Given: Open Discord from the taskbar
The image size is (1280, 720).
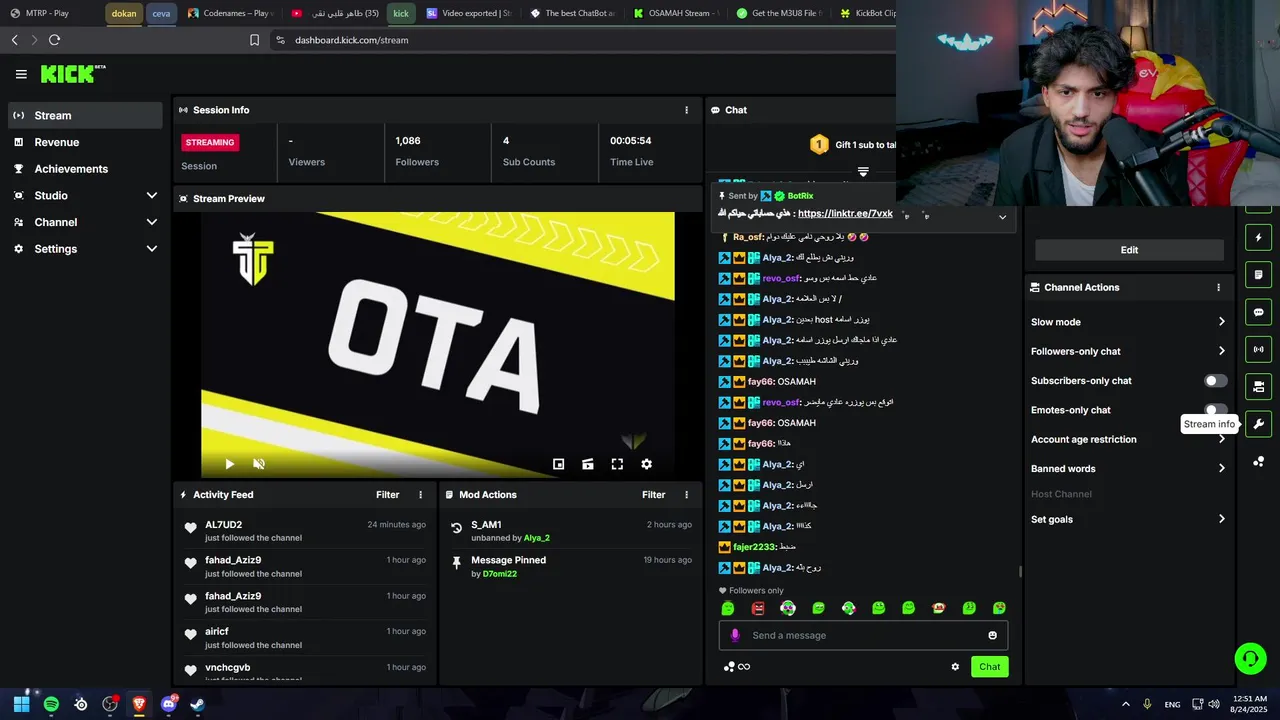Looking at the screenshot, I should pos(168,704).
